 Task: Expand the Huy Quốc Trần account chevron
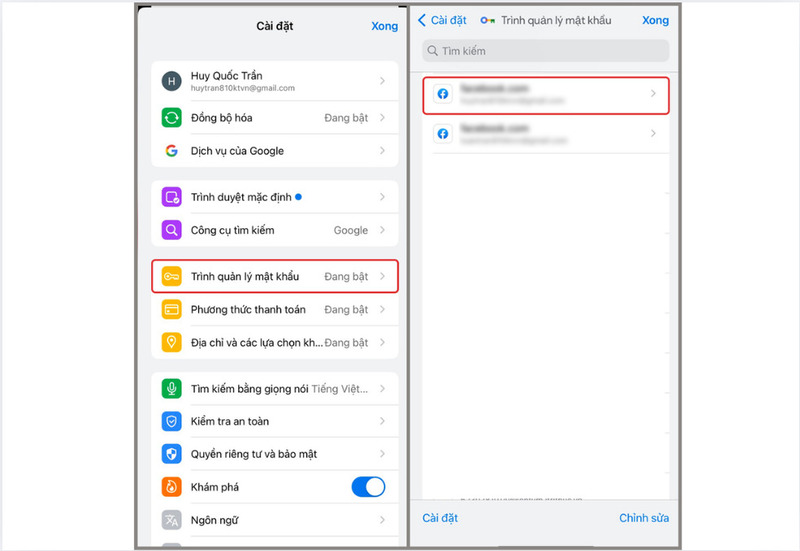click(382, 81)
